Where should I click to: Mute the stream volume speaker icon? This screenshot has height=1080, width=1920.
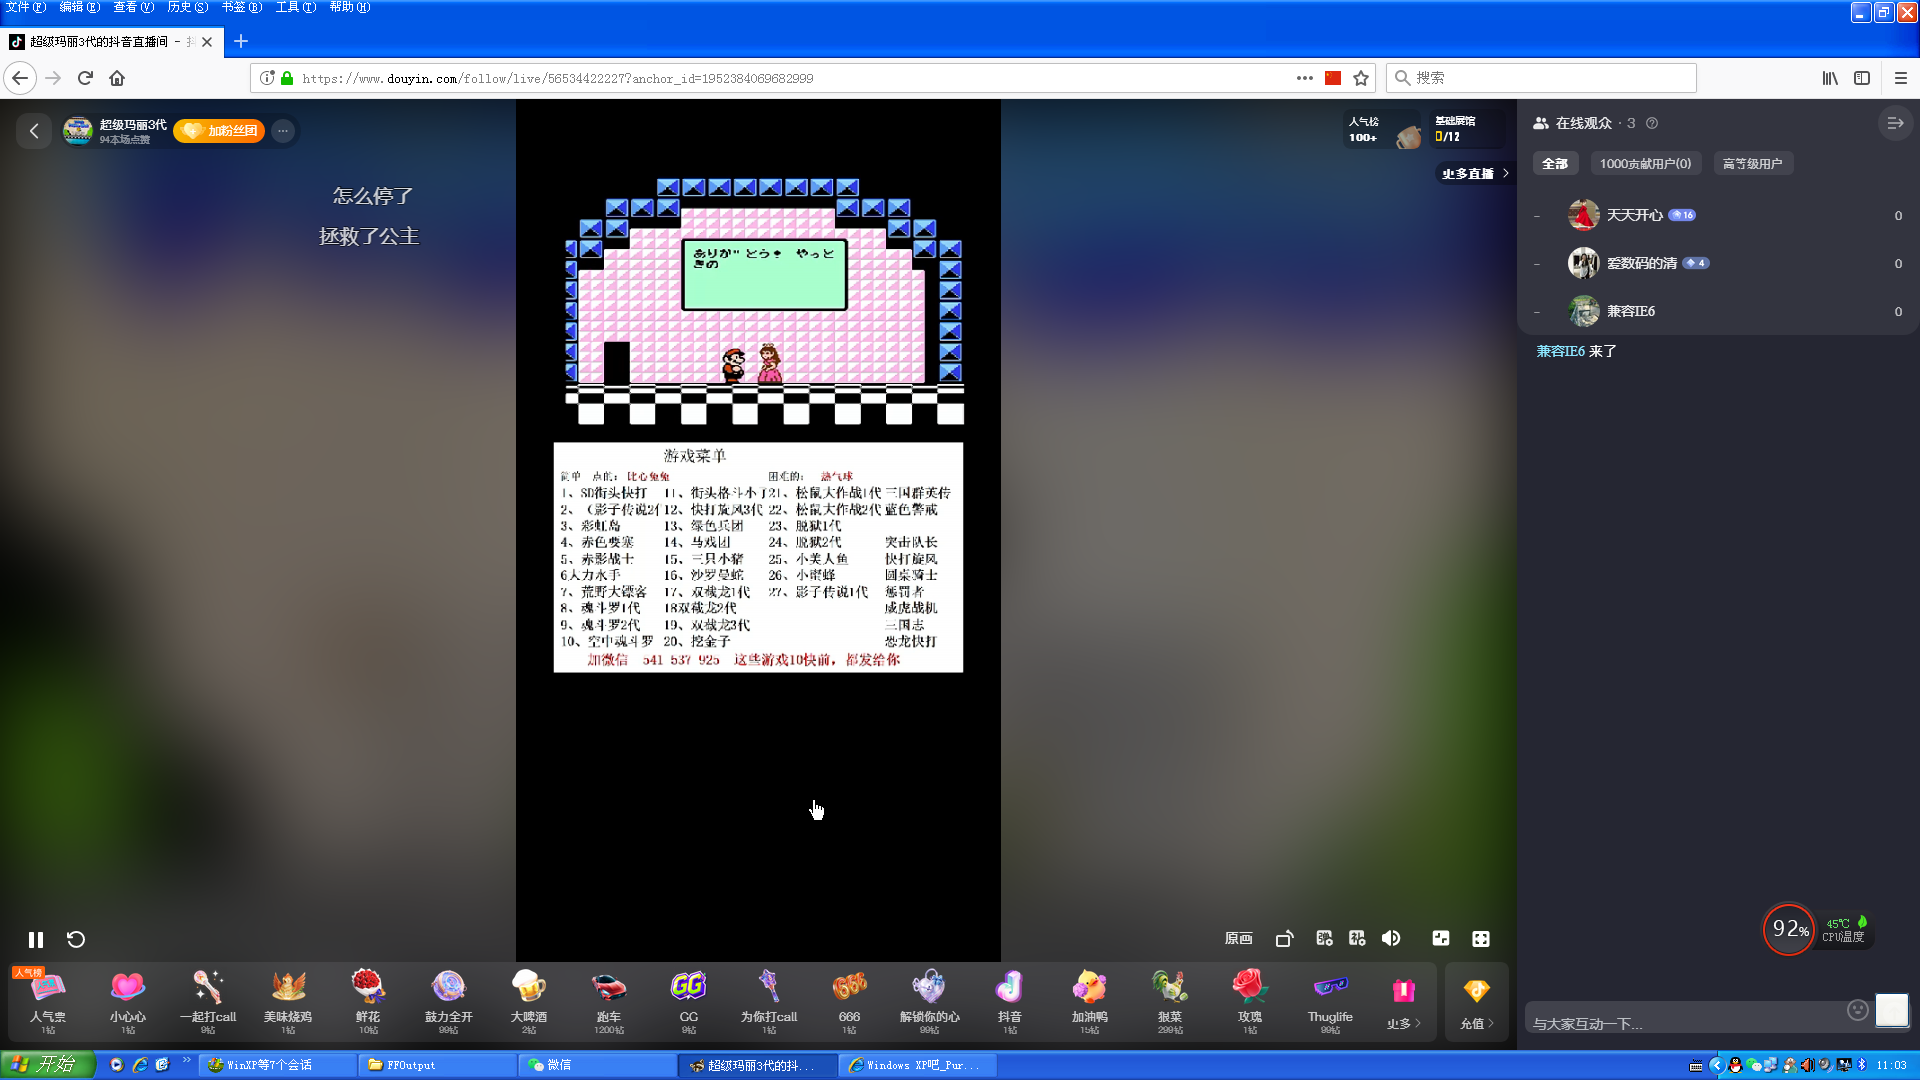coord(1391,938)
